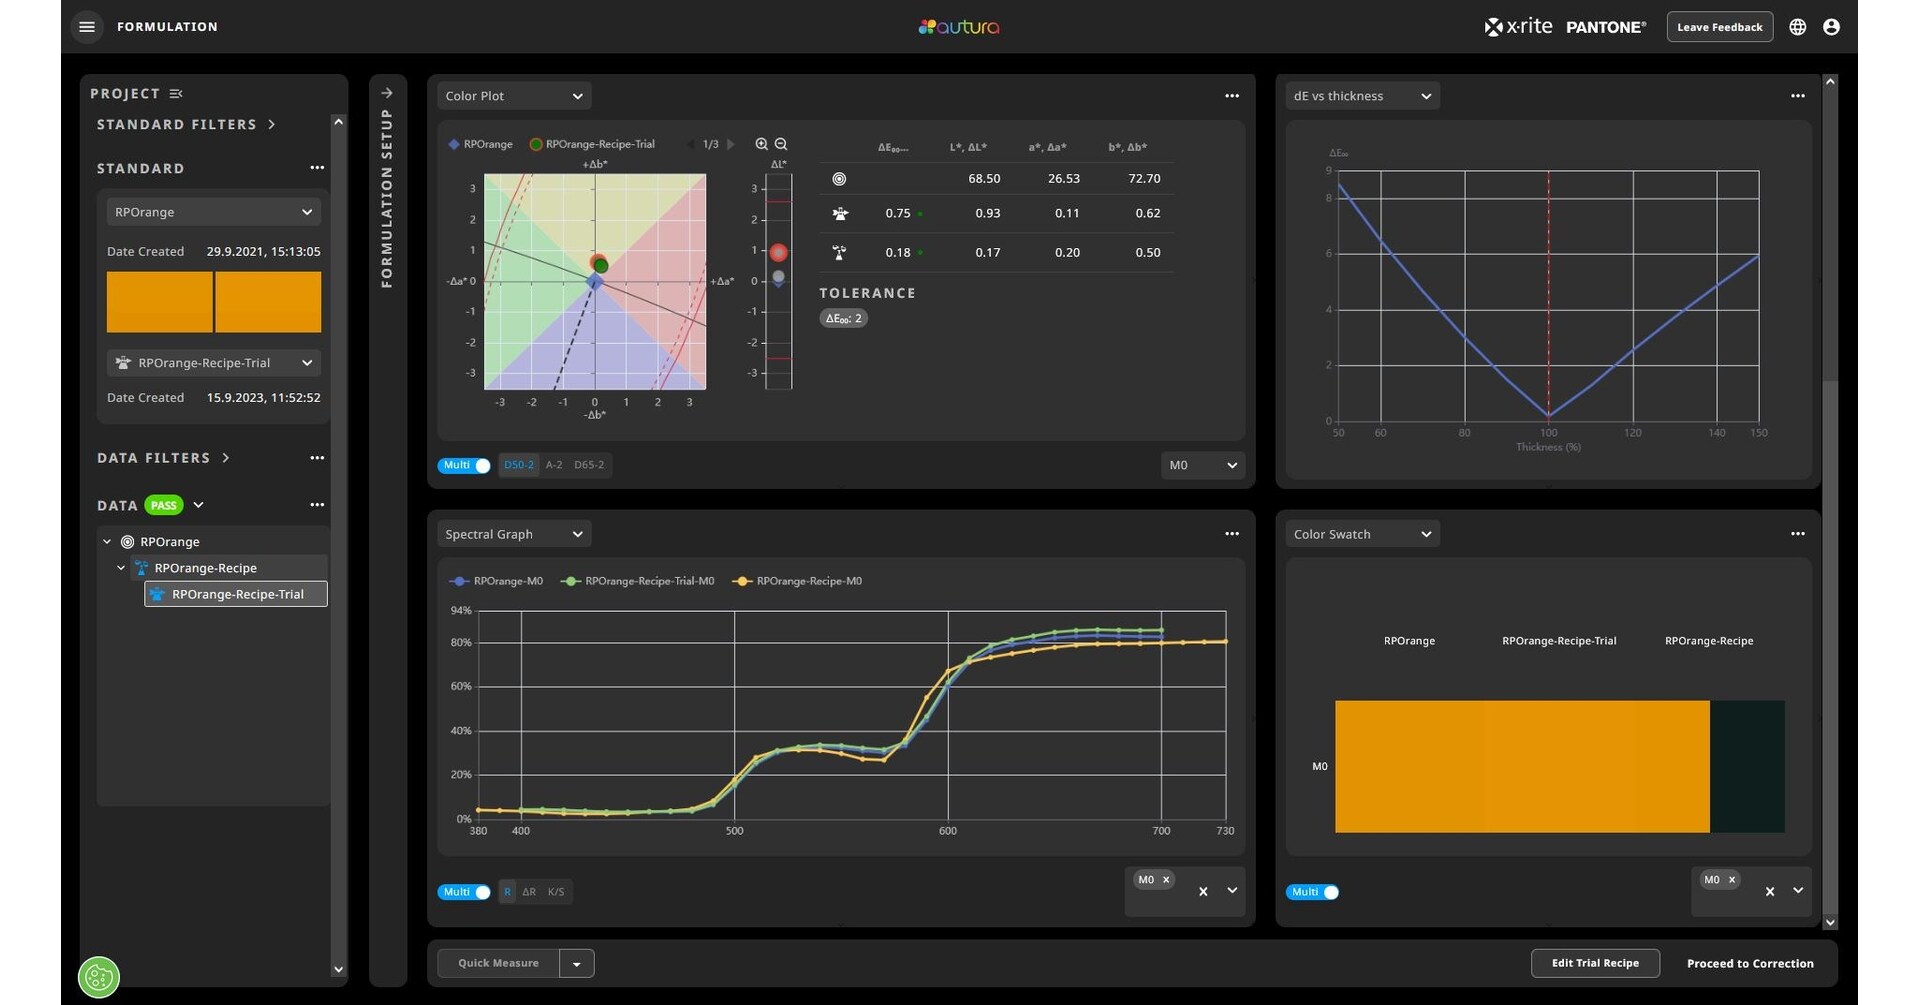Viewport: 1919px width, 1005px height.
Task: Open the RPOrange standard dropdown in Project panel
Action: coord(213,211)
